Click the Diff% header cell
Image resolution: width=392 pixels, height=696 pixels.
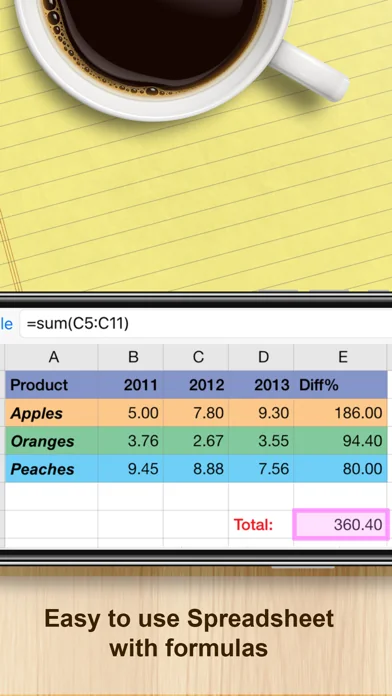[341, 385]
